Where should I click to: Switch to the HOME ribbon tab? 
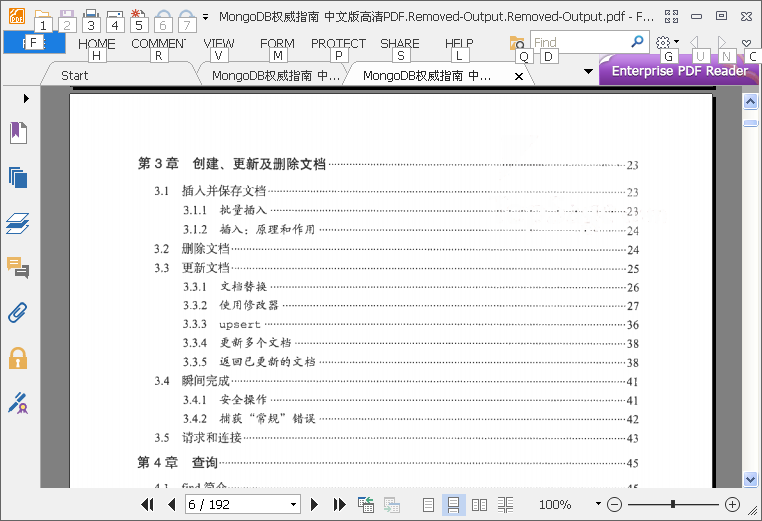(x=97, y=44)
